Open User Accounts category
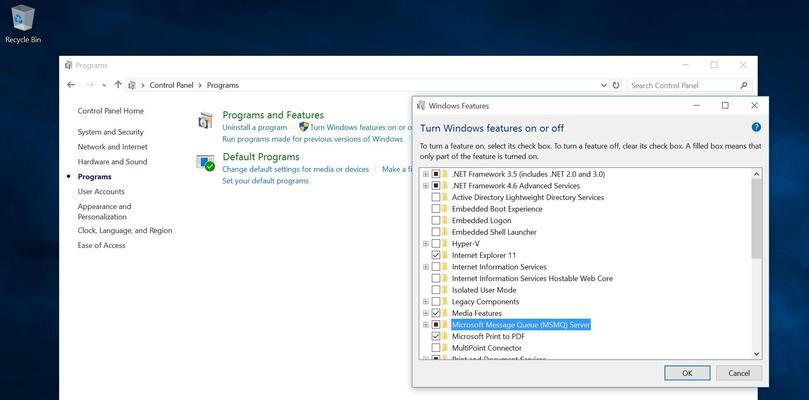809x400 pixels. 101,191
